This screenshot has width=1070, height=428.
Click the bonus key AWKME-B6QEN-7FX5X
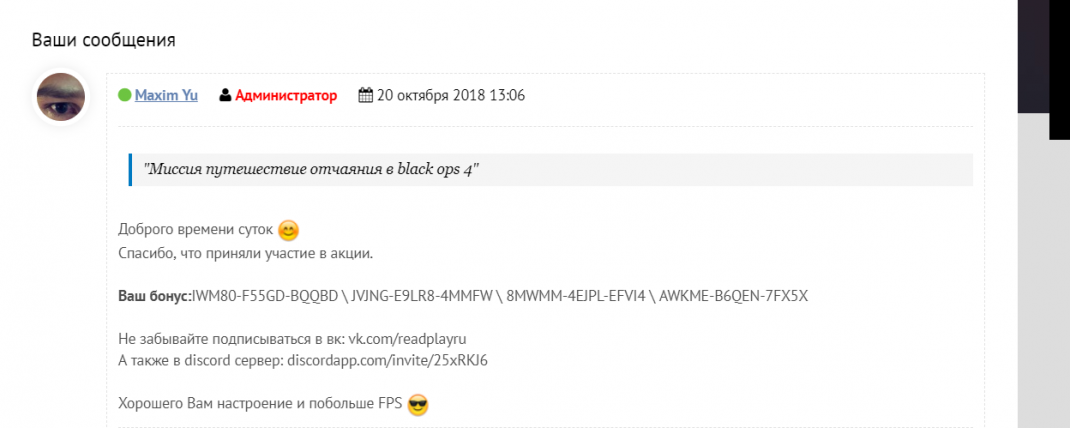coord(734,297)
